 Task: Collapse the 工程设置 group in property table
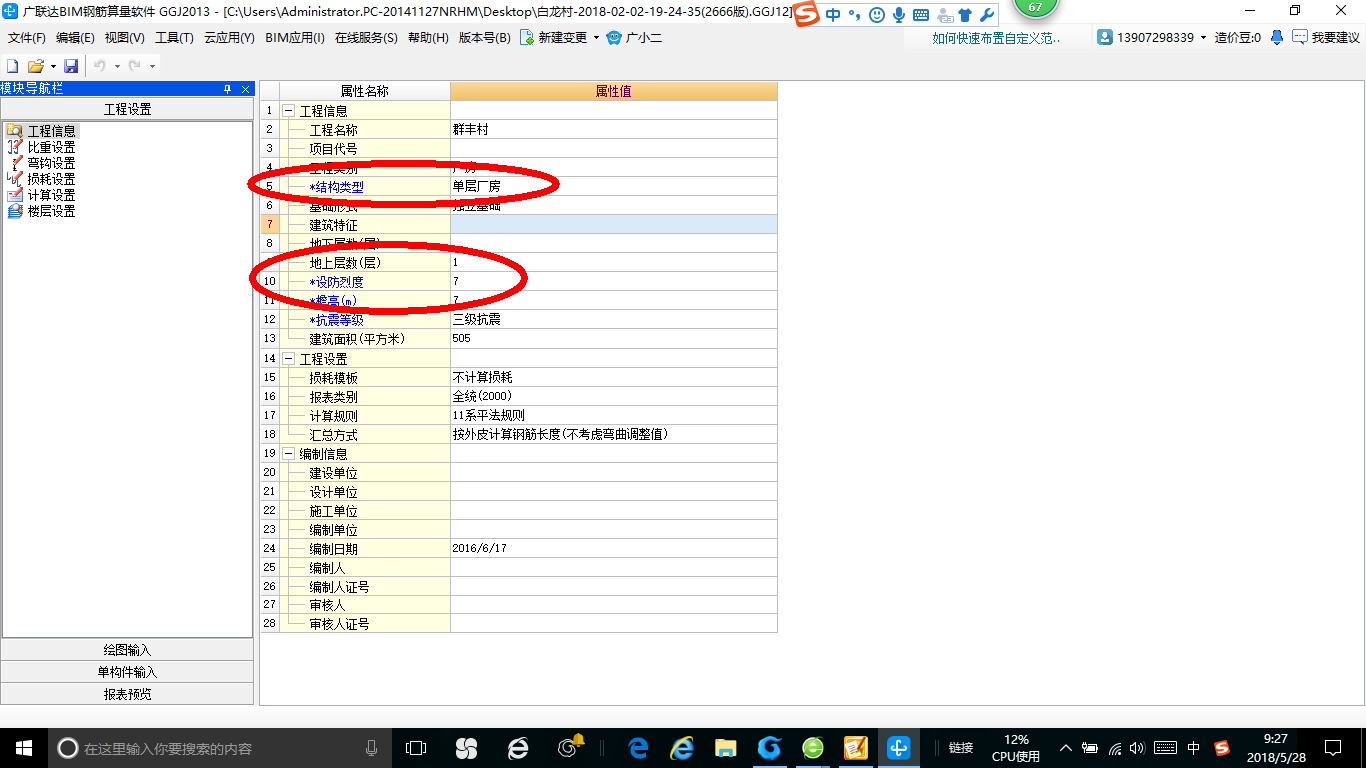[x=289, y=358]
